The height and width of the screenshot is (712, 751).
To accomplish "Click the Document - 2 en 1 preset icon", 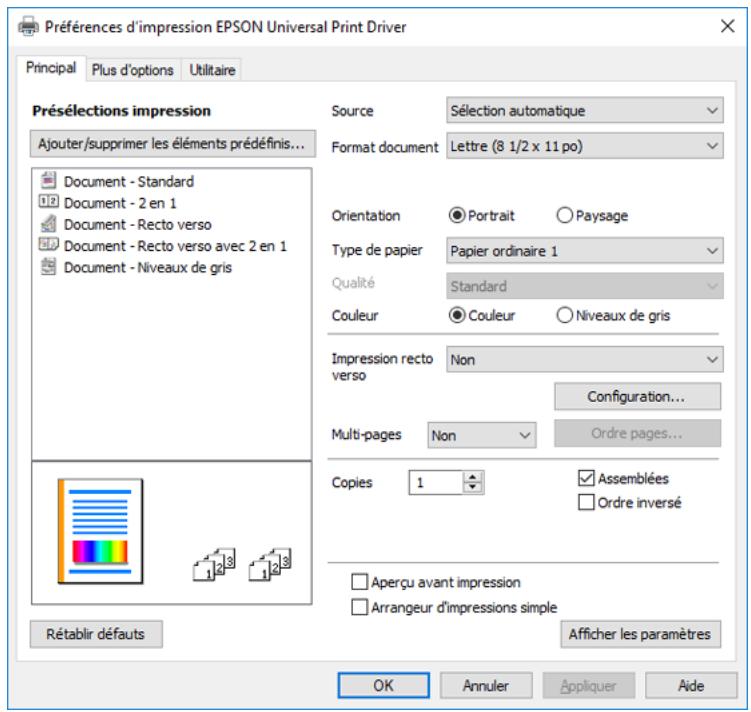I will tap(48, 202).
